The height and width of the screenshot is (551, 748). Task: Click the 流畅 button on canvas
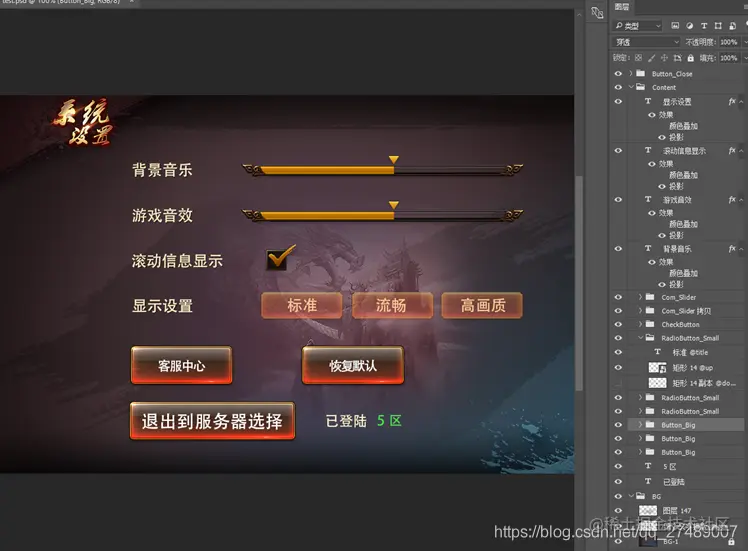coord(392,305)
